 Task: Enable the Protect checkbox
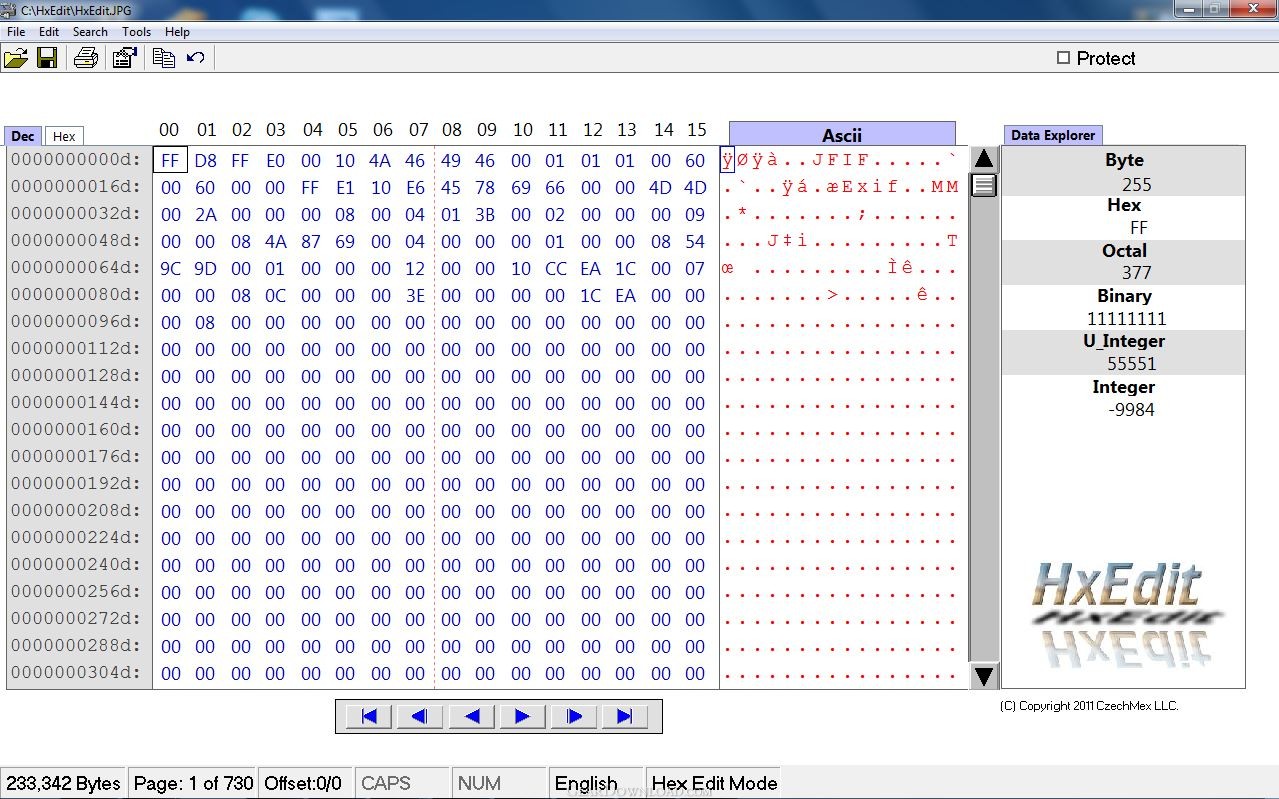pyautogui.click(x=1064, y=58)
